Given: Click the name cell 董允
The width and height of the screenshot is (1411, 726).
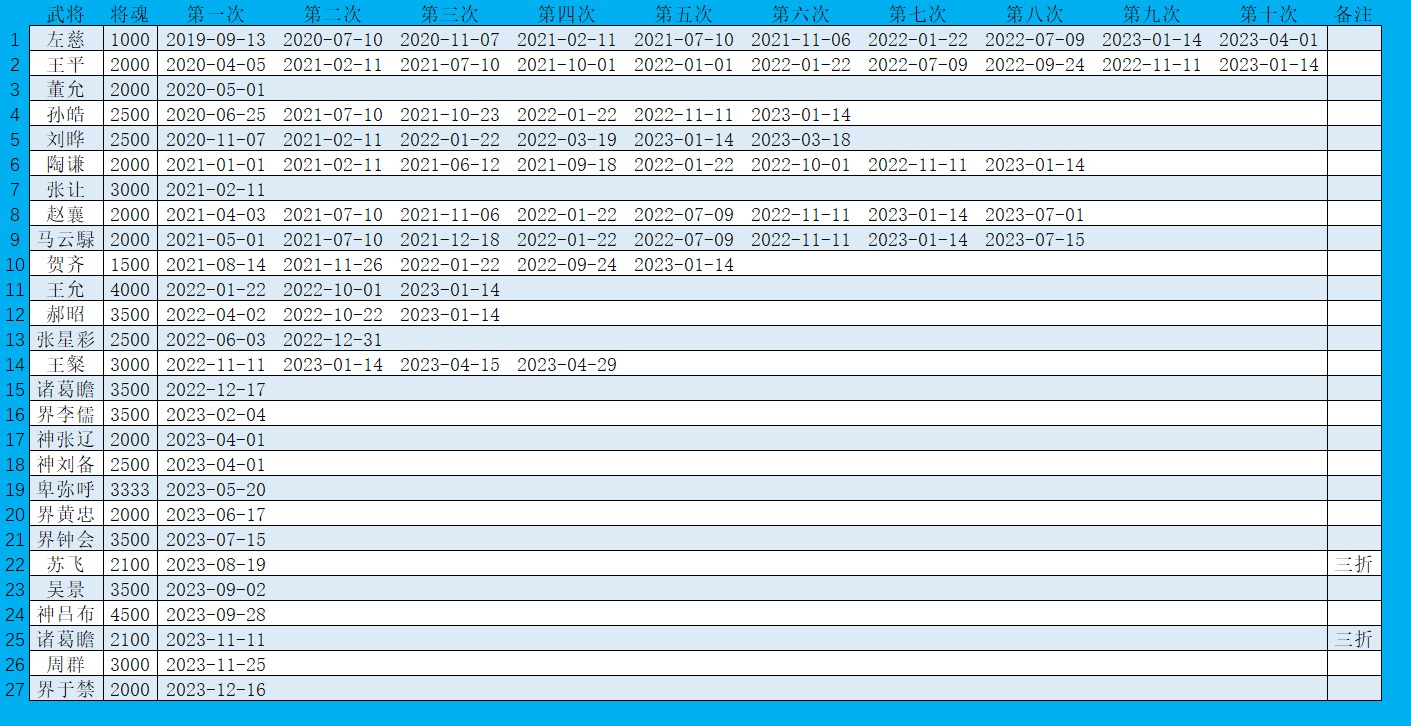Looking at the screenshot, I should (66, 90).
